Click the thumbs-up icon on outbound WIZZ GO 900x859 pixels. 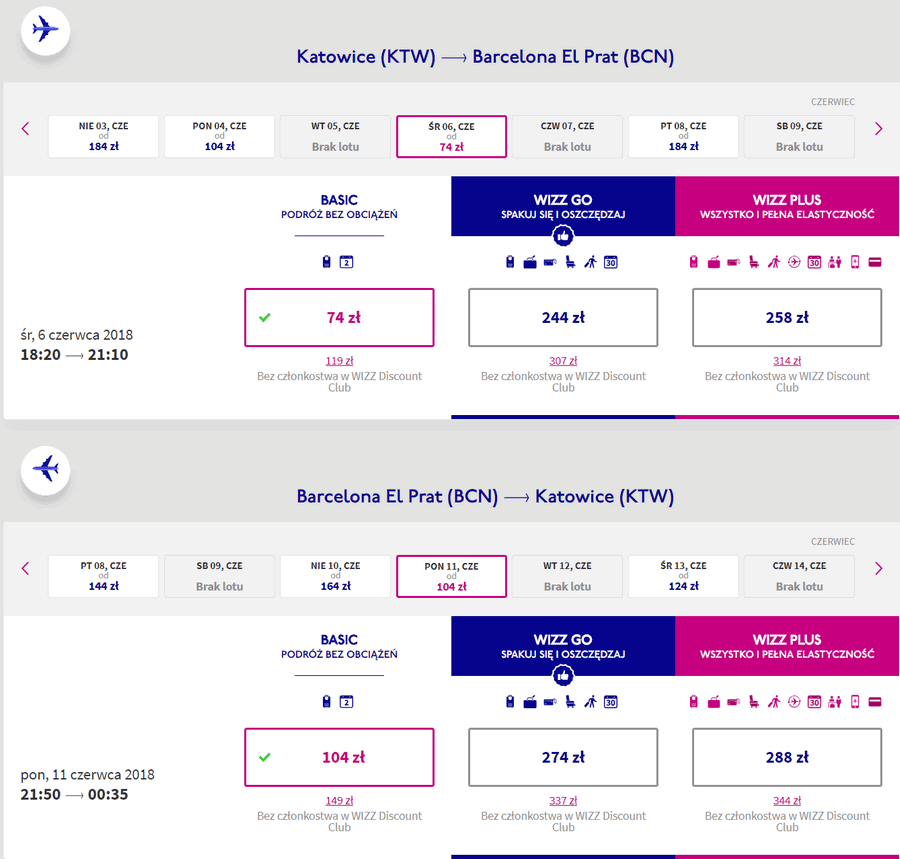562,235
